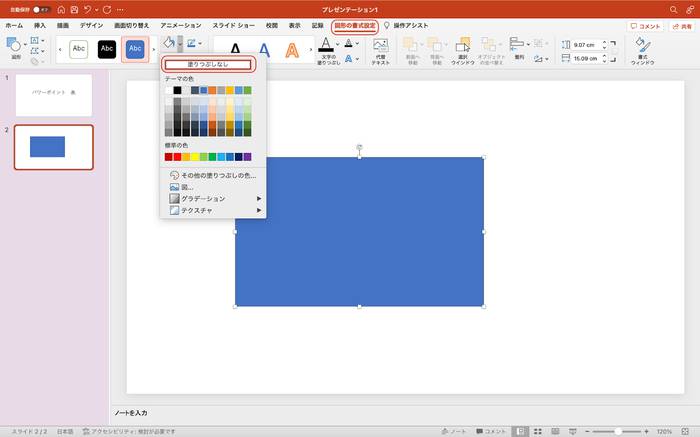
Task: Click the Save icon in title bar
Action: click(x=75, y=9)
